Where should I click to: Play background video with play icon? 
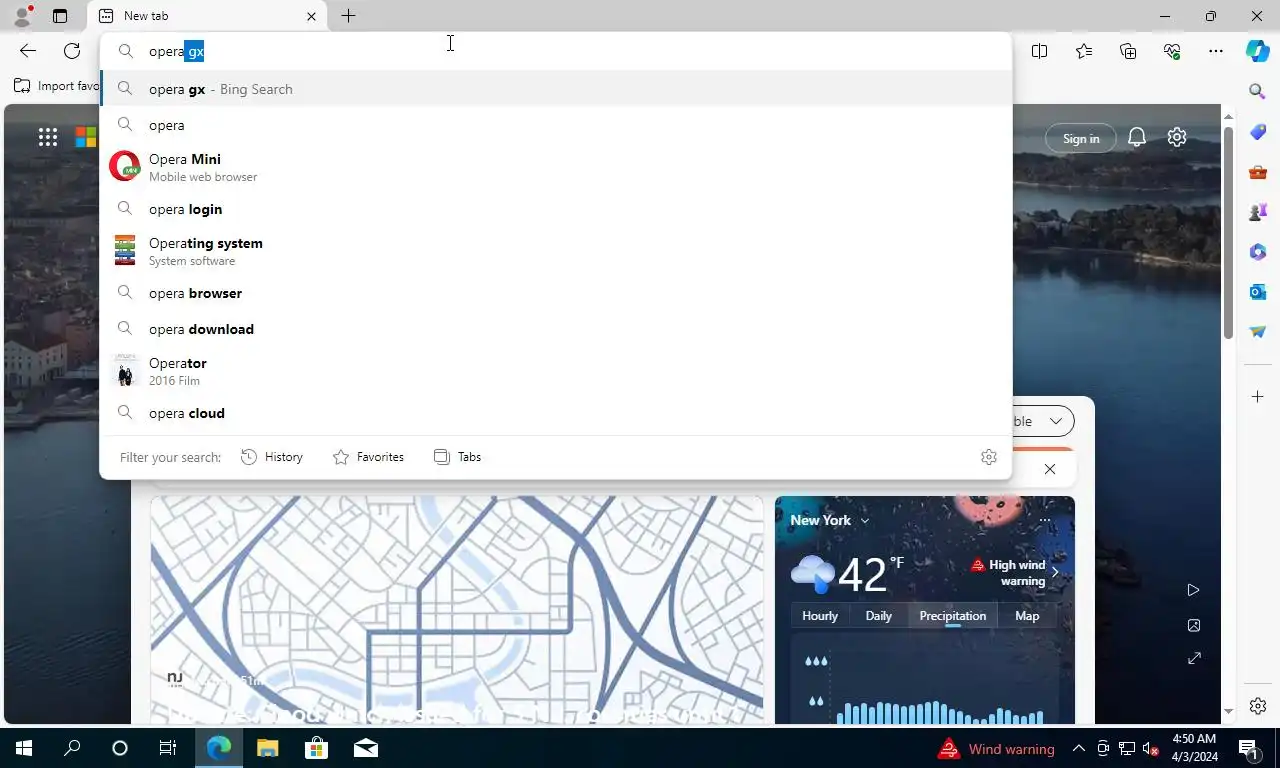pyautogui.click(x=1193, y=590)
